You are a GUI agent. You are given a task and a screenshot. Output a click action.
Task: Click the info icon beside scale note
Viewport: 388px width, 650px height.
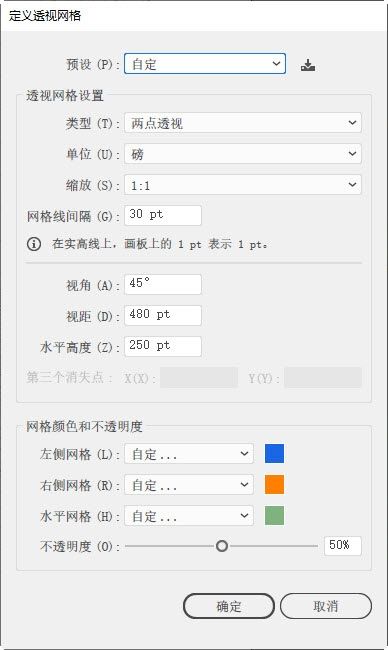point(34,244)
